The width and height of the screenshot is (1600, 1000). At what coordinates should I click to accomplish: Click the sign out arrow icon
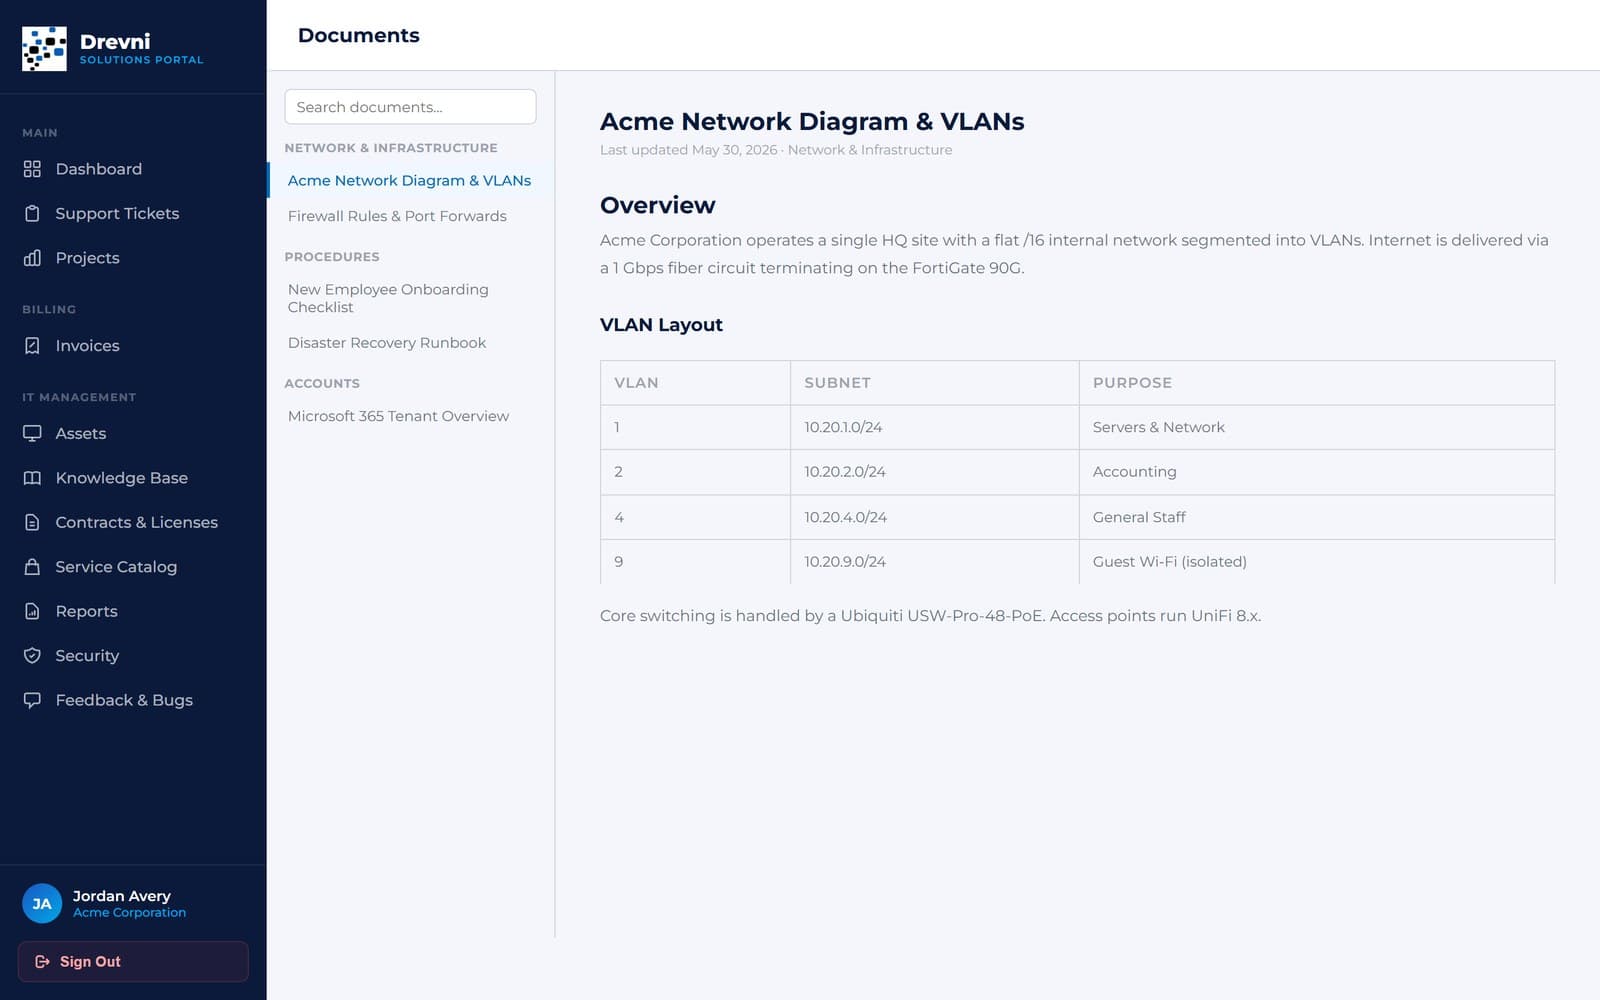42,962
